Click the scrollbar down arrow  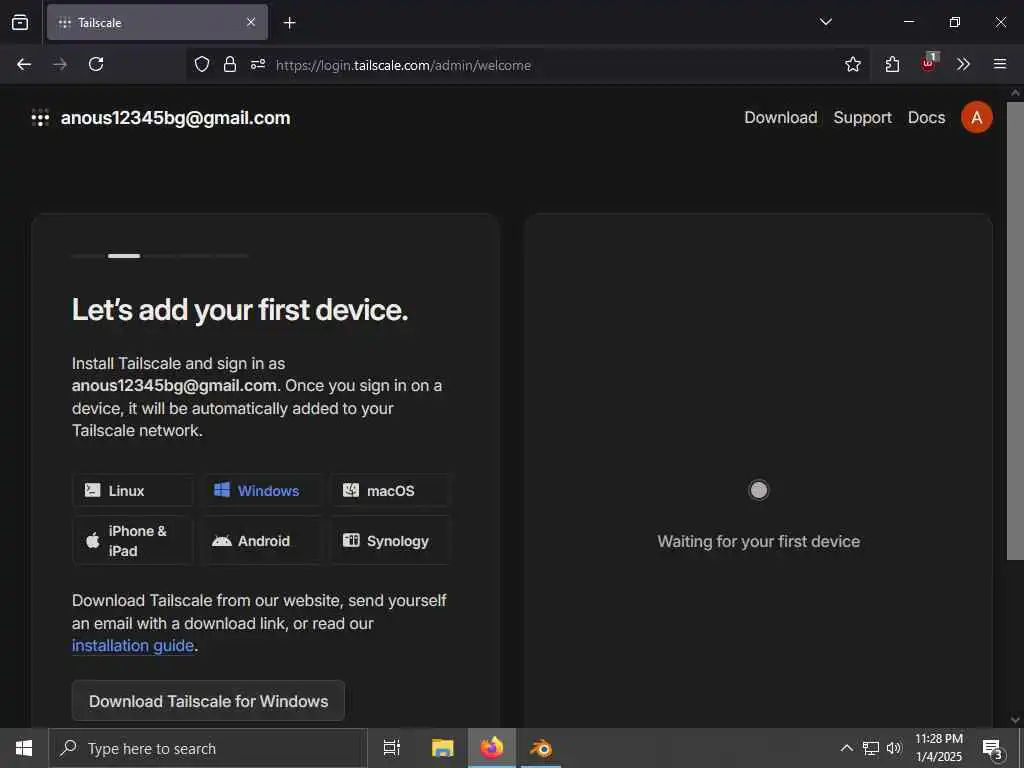[1015, 720]
